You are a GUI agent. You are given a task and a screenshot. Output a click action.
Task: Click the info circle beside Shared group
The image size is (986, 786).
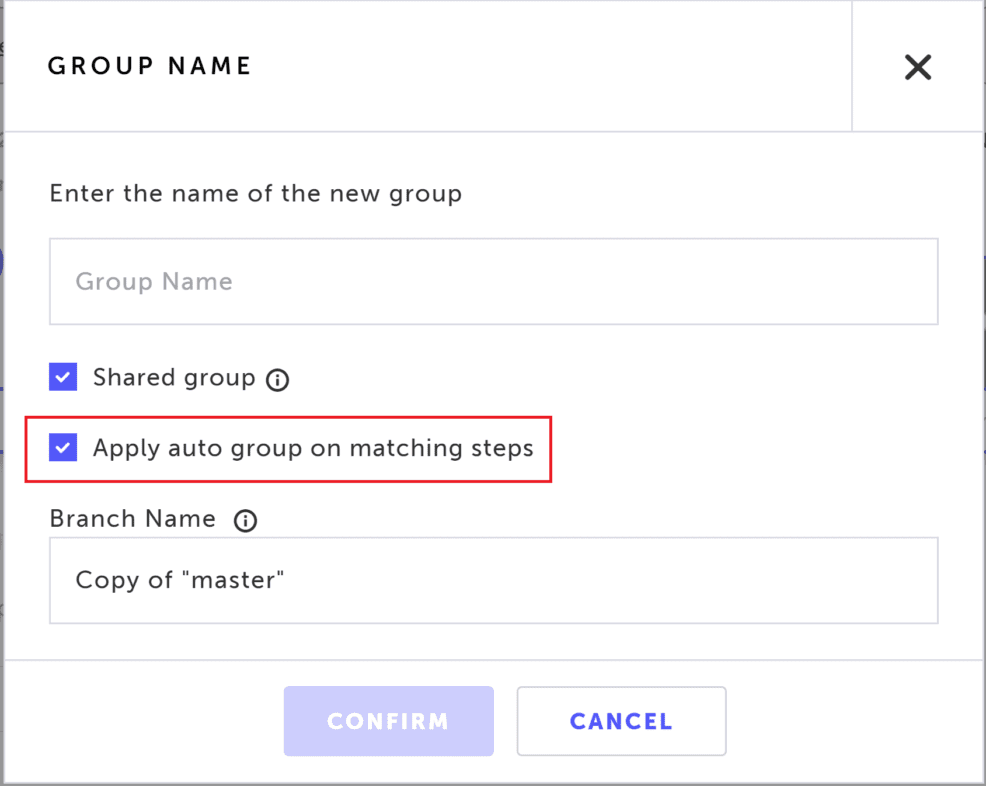(277, 379)
